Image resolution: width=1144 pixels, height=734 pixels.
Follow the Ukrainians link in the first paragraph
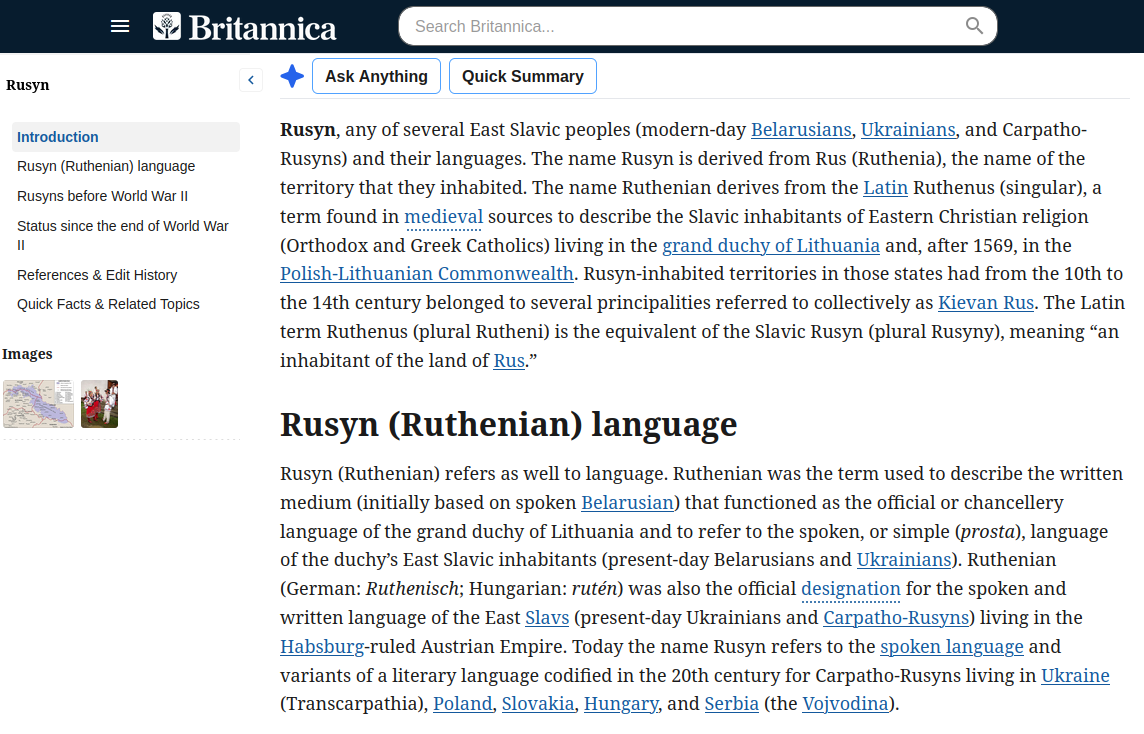coord(908,130)
